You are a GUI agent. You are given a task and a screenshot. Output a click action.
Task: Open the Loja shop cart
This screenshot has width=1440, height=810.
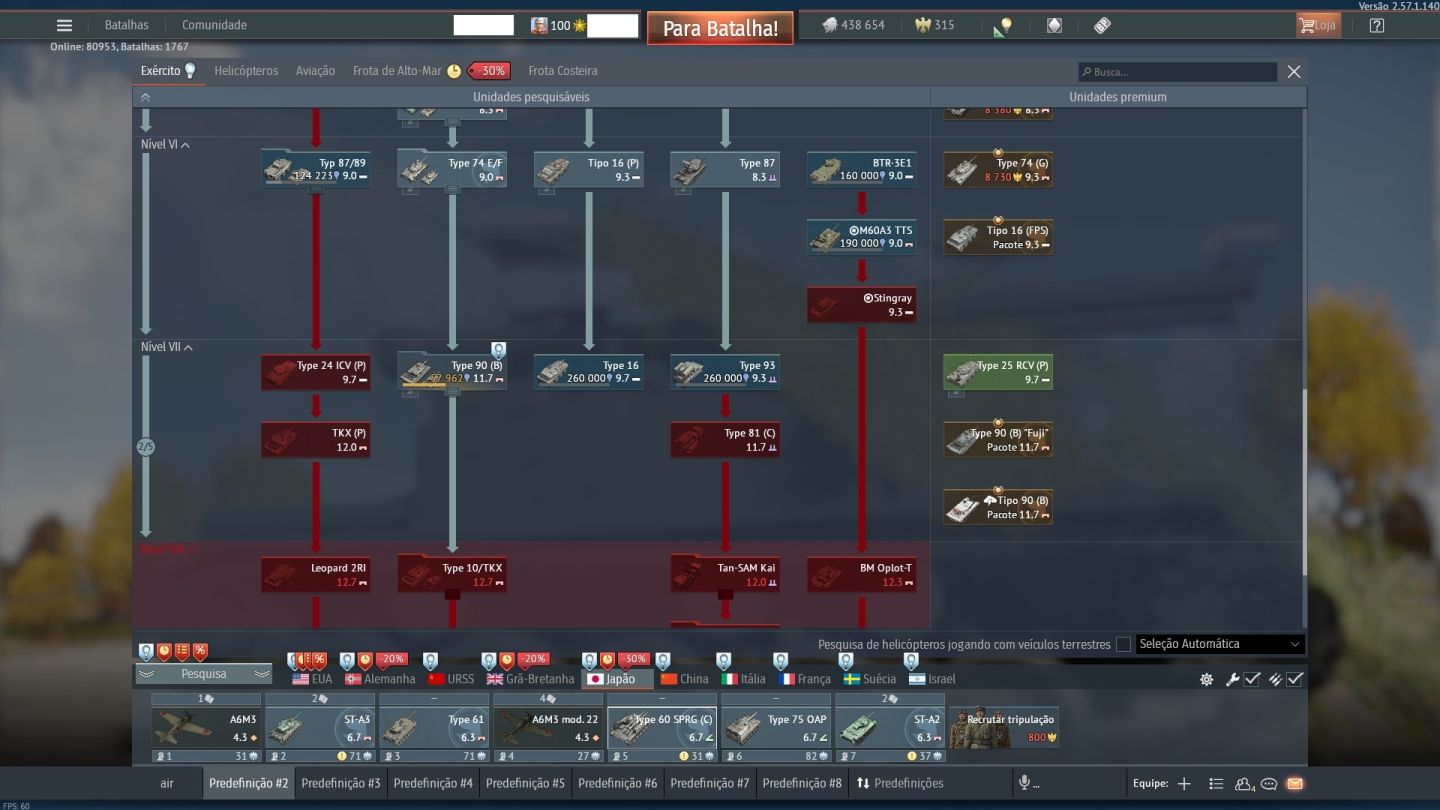(x=1318, y=25)
